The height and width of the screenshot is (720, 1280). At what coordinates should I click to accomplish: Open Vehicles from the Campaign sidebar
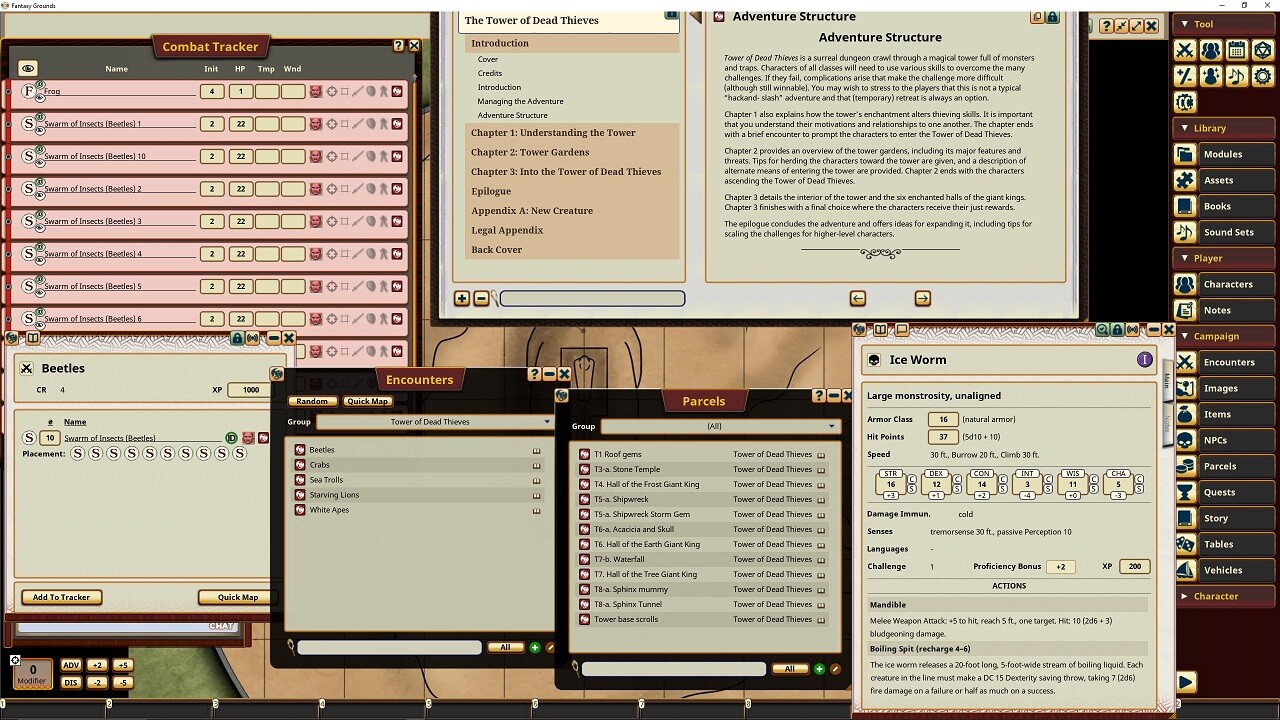click(x=1222, y=570)
